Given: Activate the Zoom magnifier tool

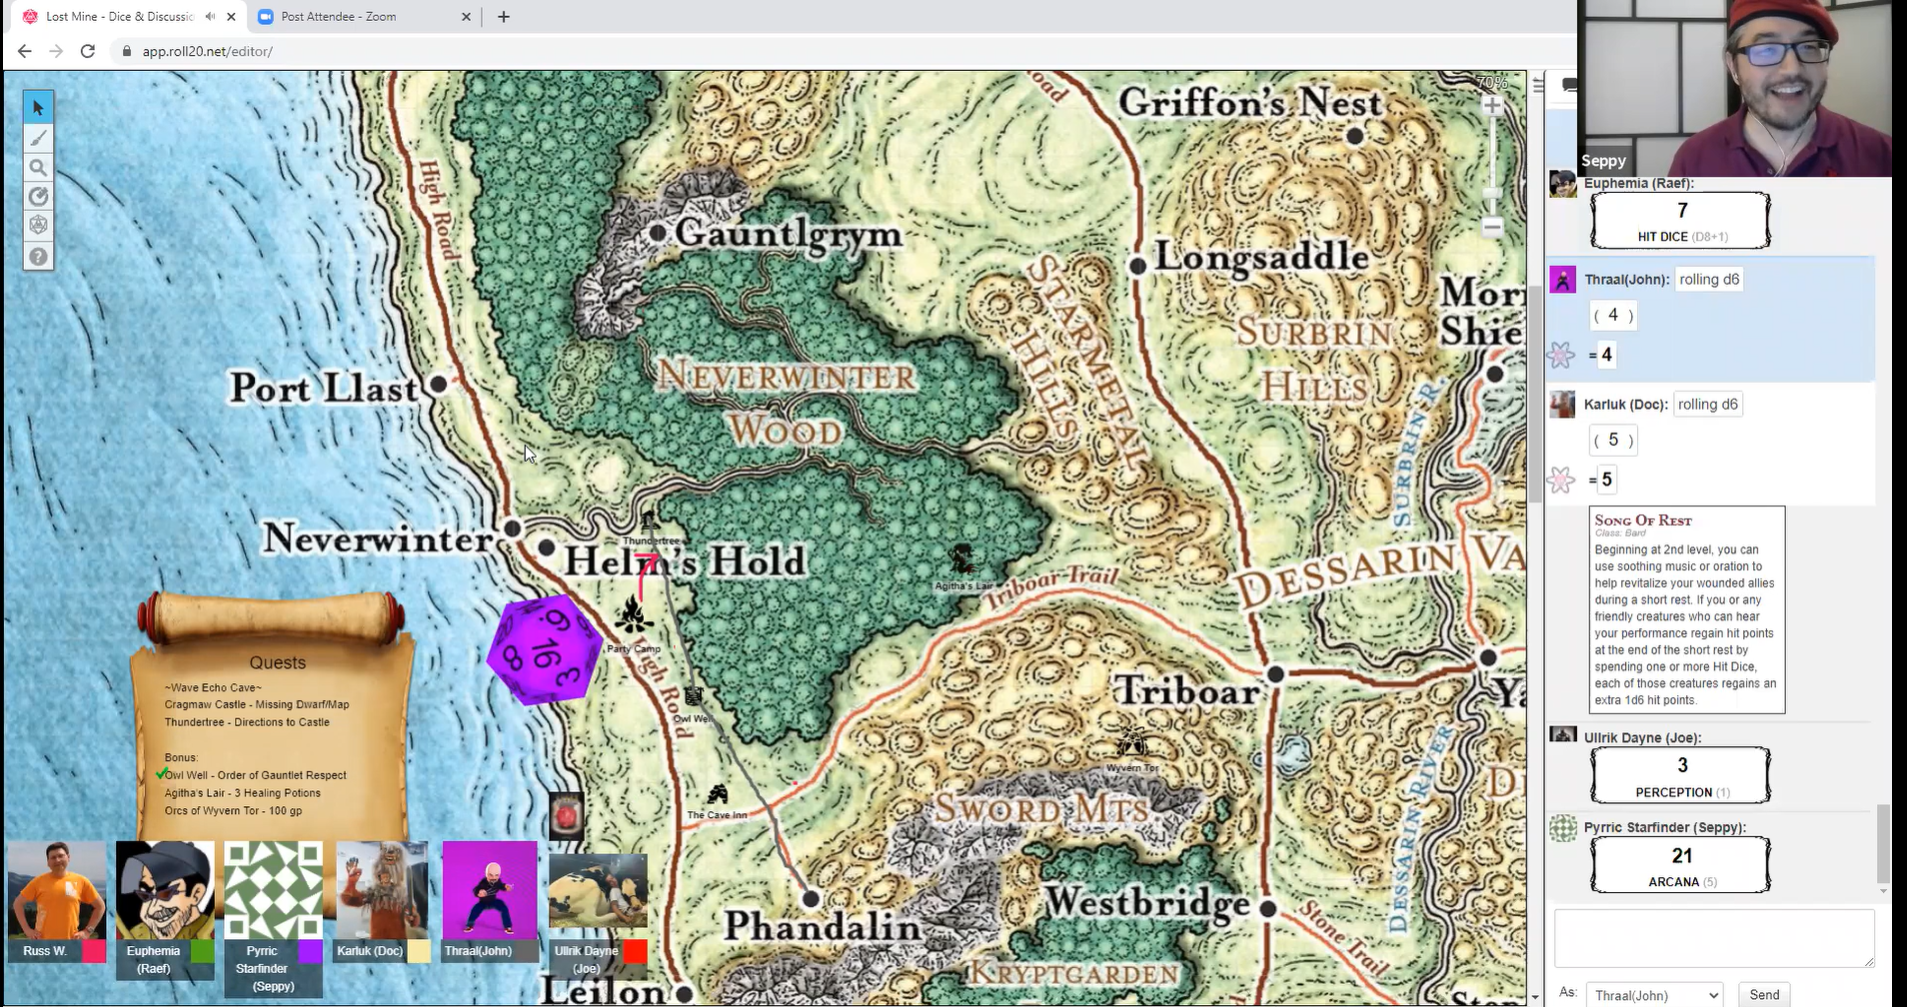Looking at the screenshot, I should point(38,167).
